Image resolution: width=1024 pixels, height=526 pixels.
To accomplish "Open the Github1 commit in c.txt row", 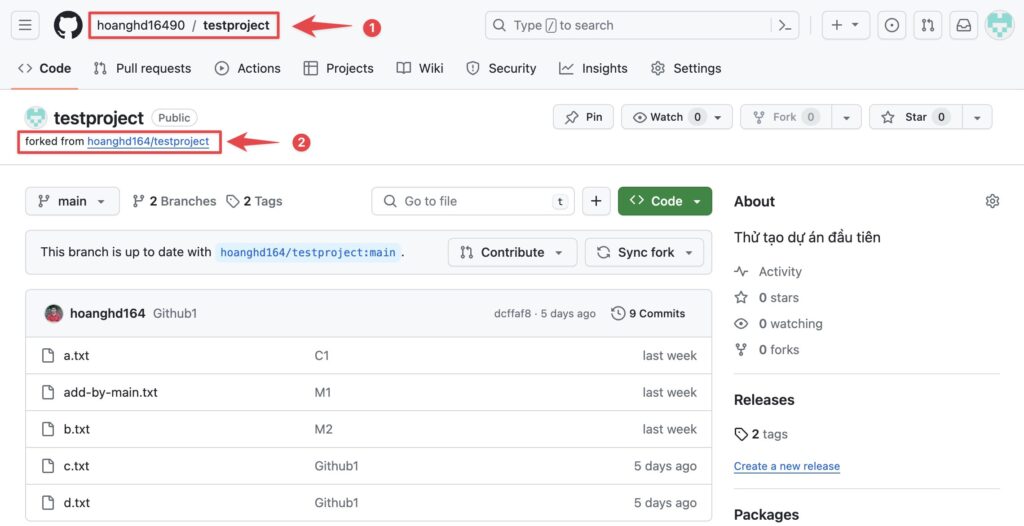I will [x=336, y=466].
